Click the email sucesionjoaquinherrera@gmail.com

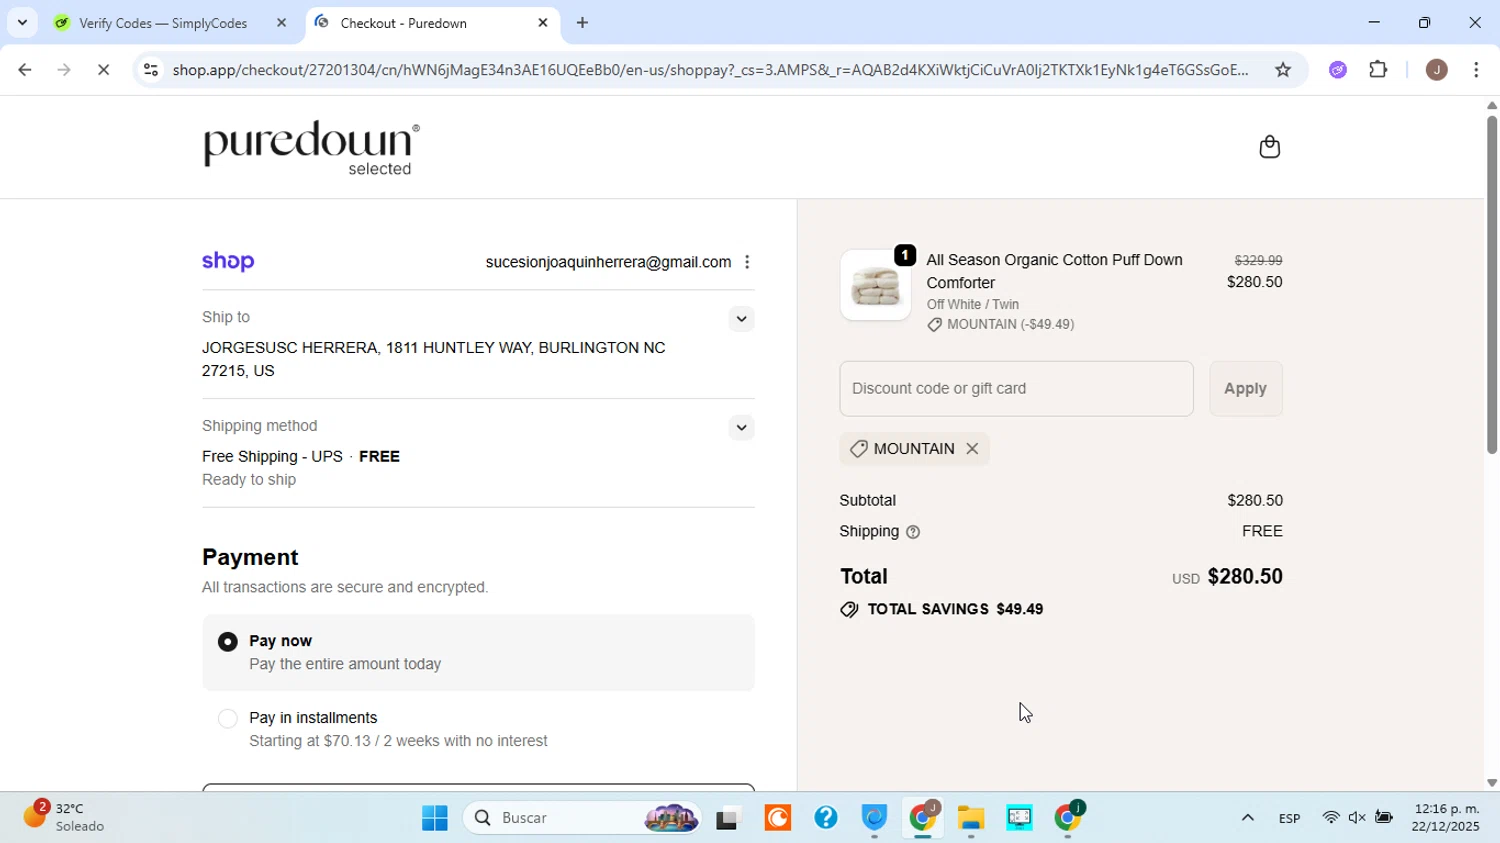point(608,263)
